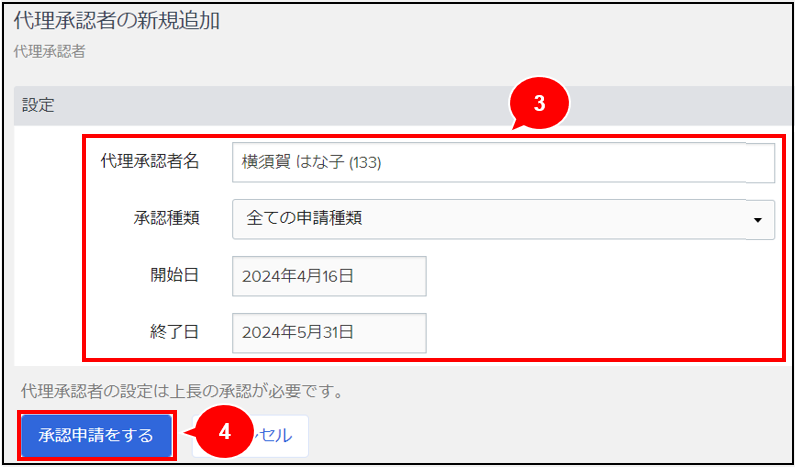
Task: Click the 2024年5月31日 date text
Action: pyautogui.click(x=298, y=333)
